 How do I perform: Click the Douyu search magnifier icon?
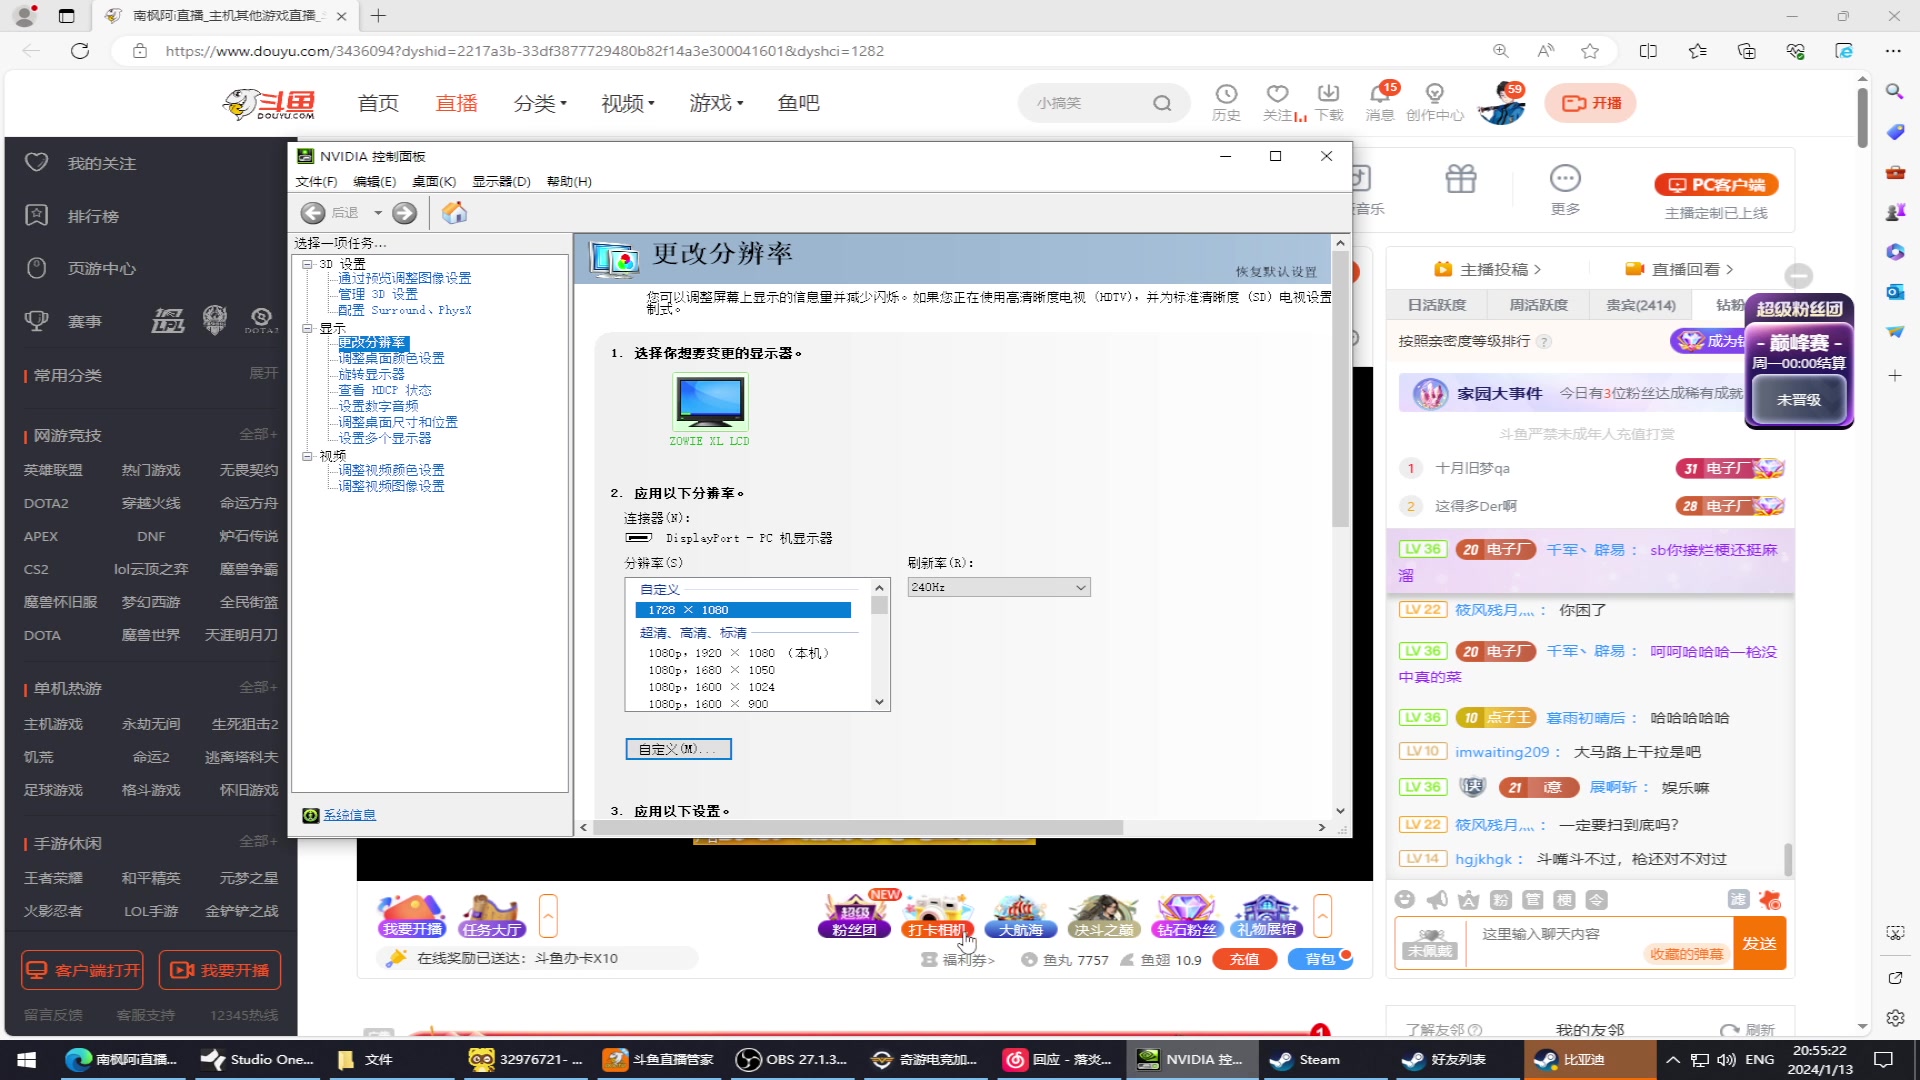pos(1162,103)
